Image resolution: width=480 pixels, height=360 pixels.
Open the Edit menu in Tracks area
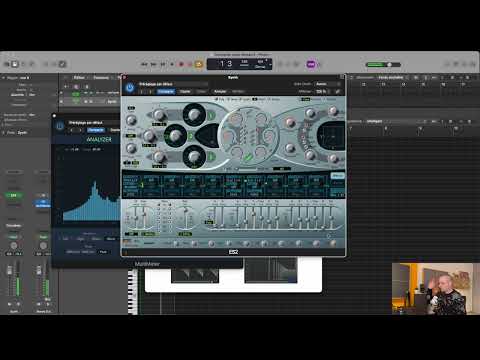(79, 78)
